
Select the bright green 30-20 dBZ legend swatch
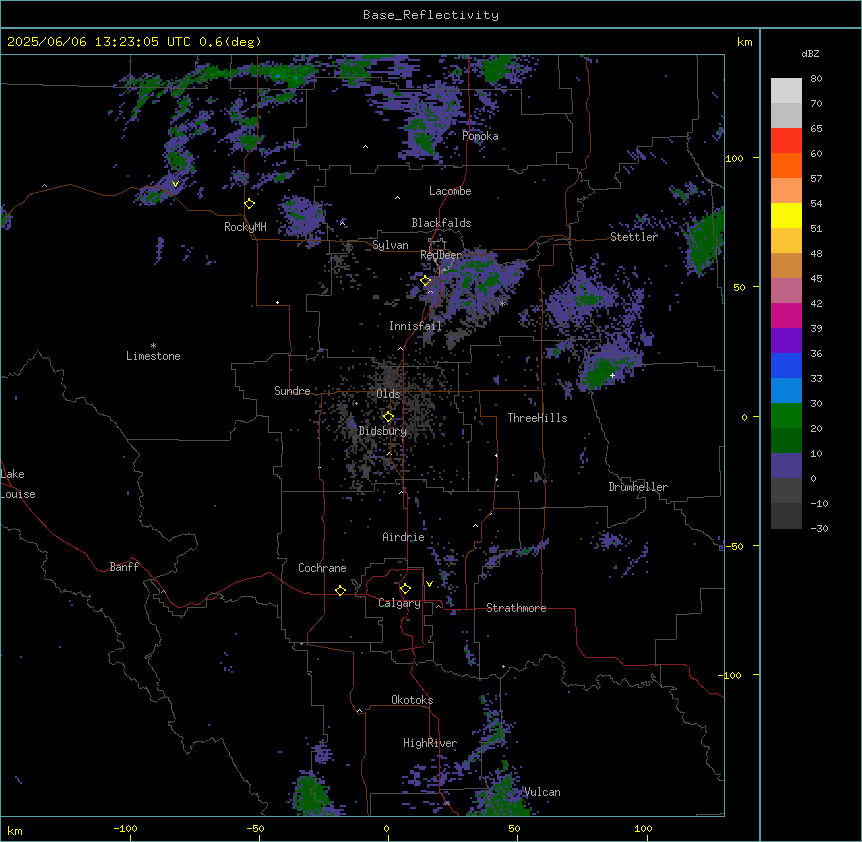coord(786,416)
